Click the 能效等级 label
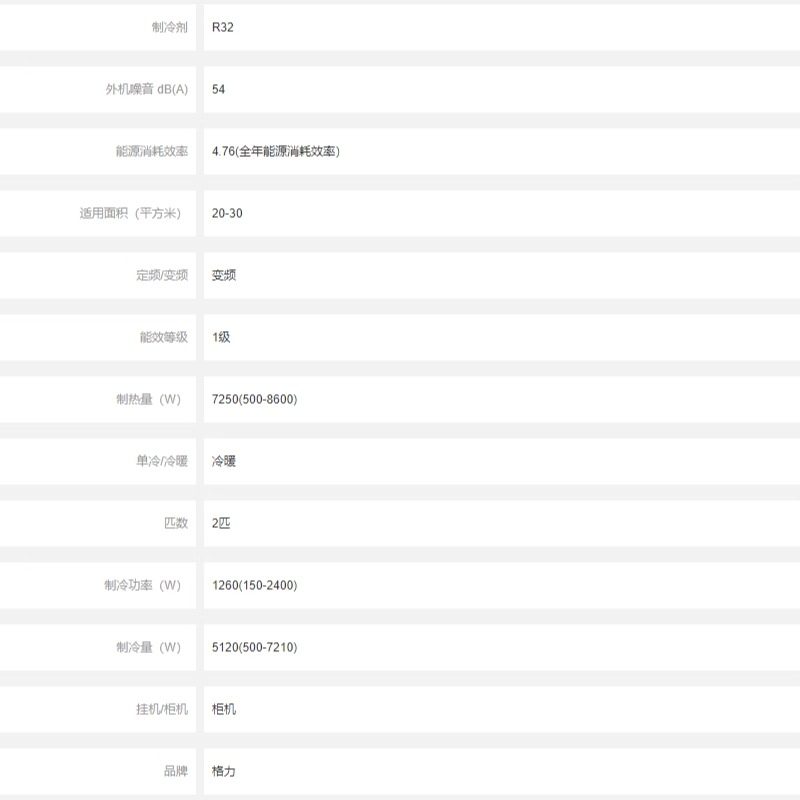 pos(163,337)
